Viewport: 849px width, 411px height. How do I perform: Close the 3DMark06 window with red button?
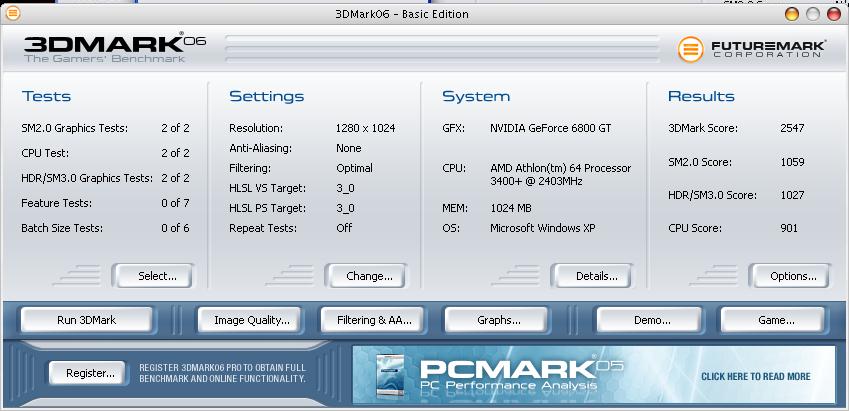[x=834, y=14]
